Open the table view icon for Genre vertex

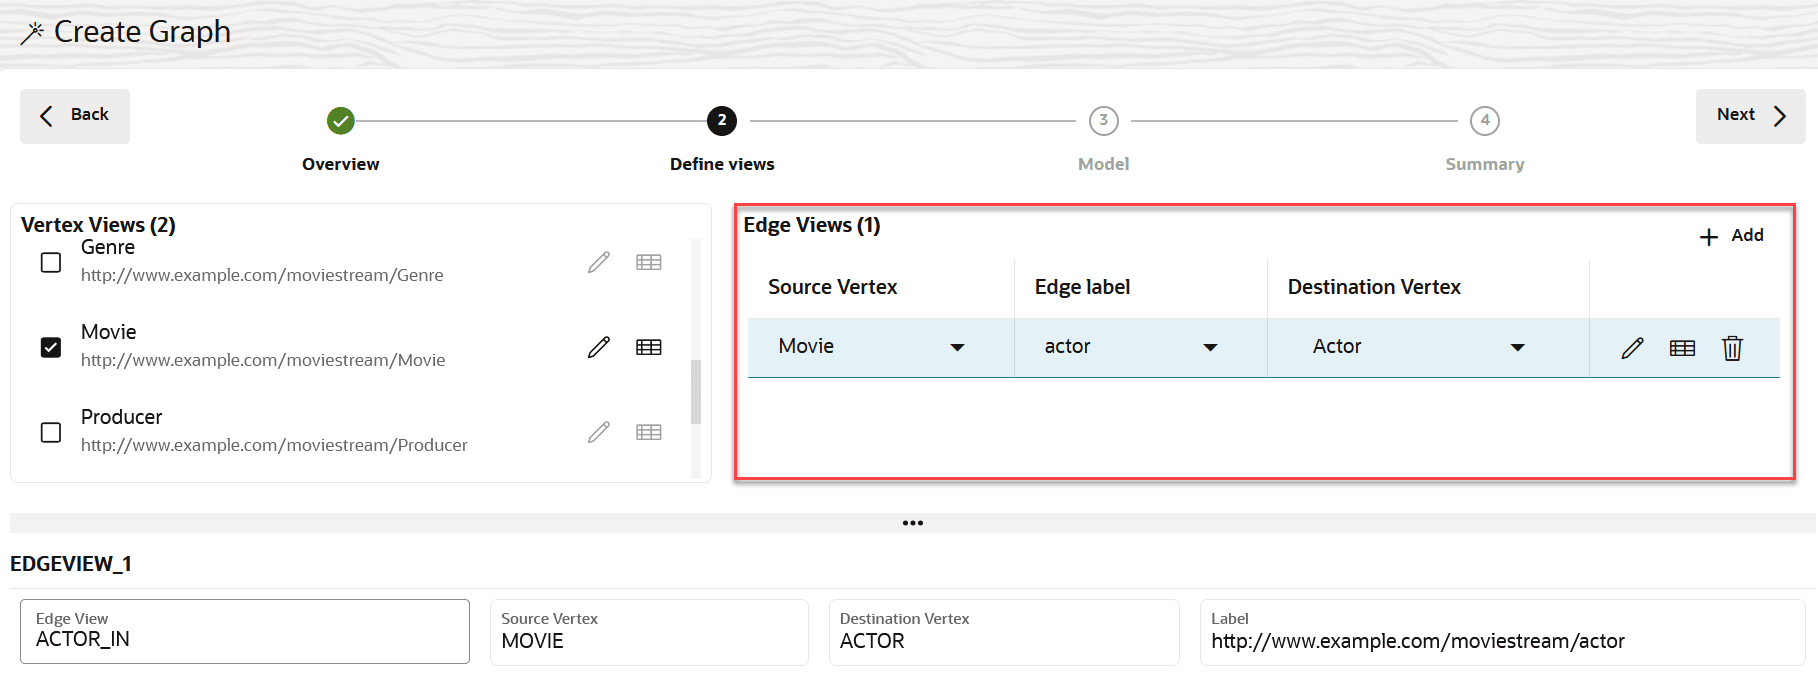tap(649, 262)
